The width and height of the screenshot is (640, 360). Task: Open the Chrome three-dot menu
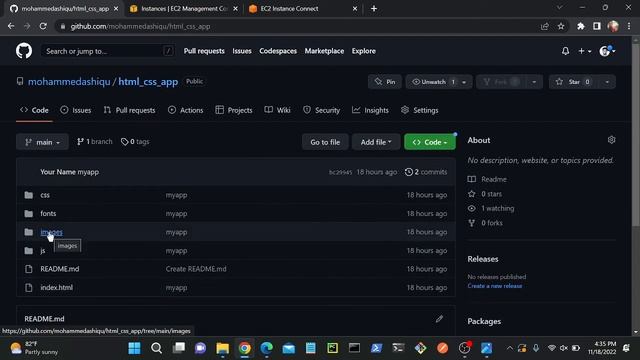pyautogui.click(x=629, y=26)
